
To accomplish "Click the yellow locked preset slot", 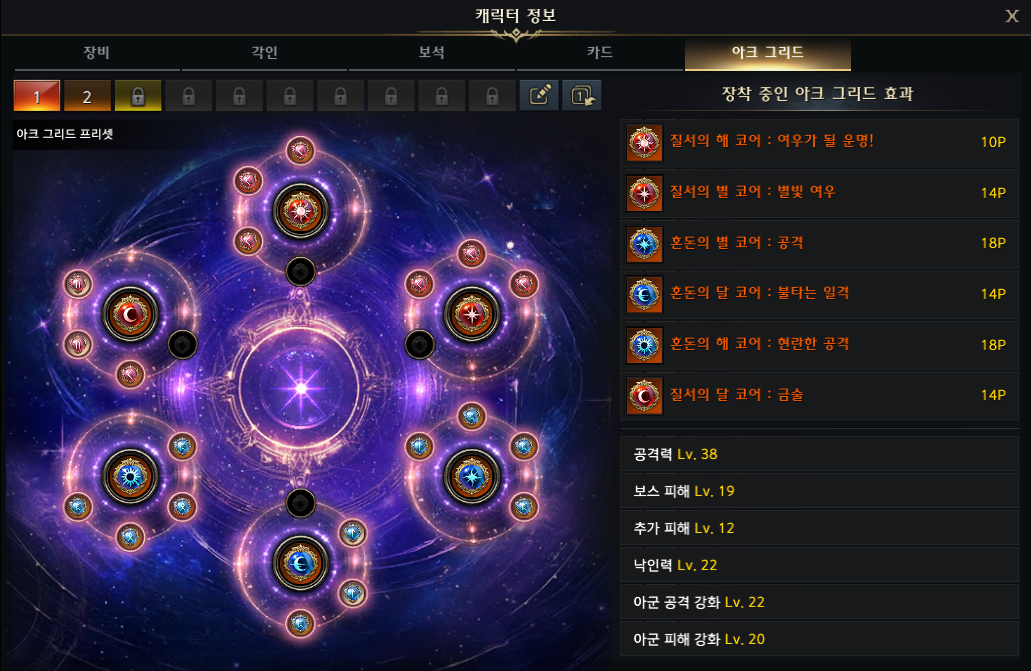I will (138, 96).
